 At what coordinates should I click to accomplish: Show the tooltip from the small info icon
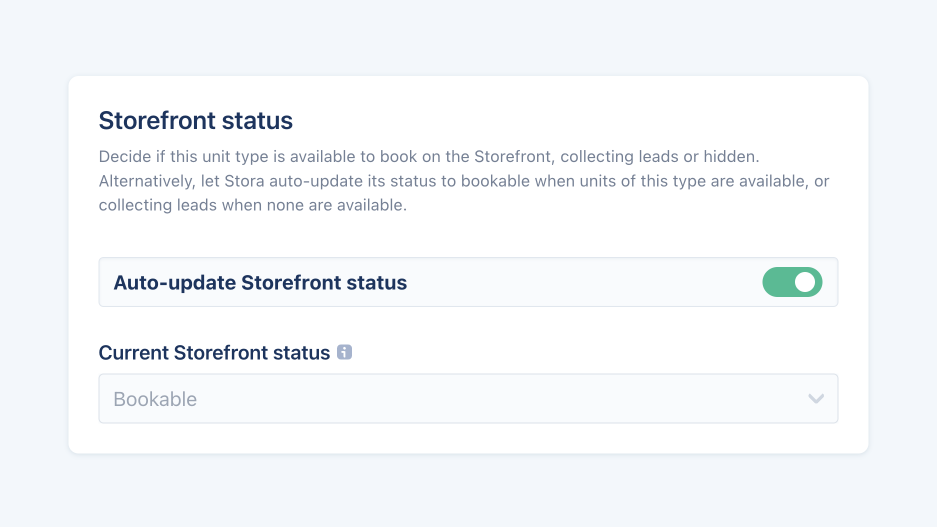(x=345, y=352)
